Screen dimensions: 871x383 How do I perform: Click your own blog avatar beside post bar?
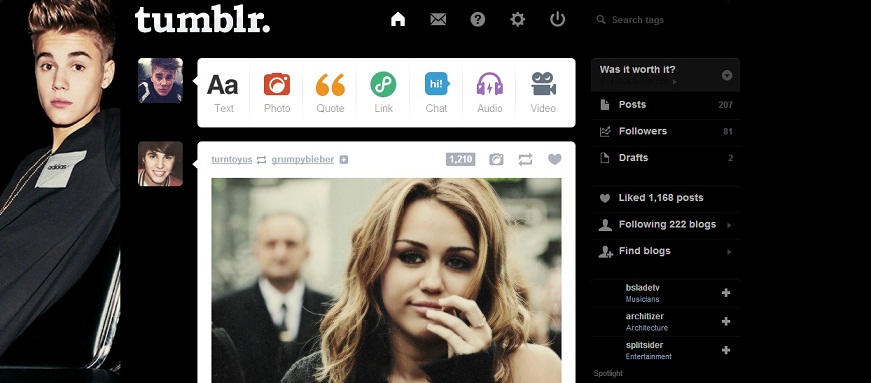pos(161,81)
